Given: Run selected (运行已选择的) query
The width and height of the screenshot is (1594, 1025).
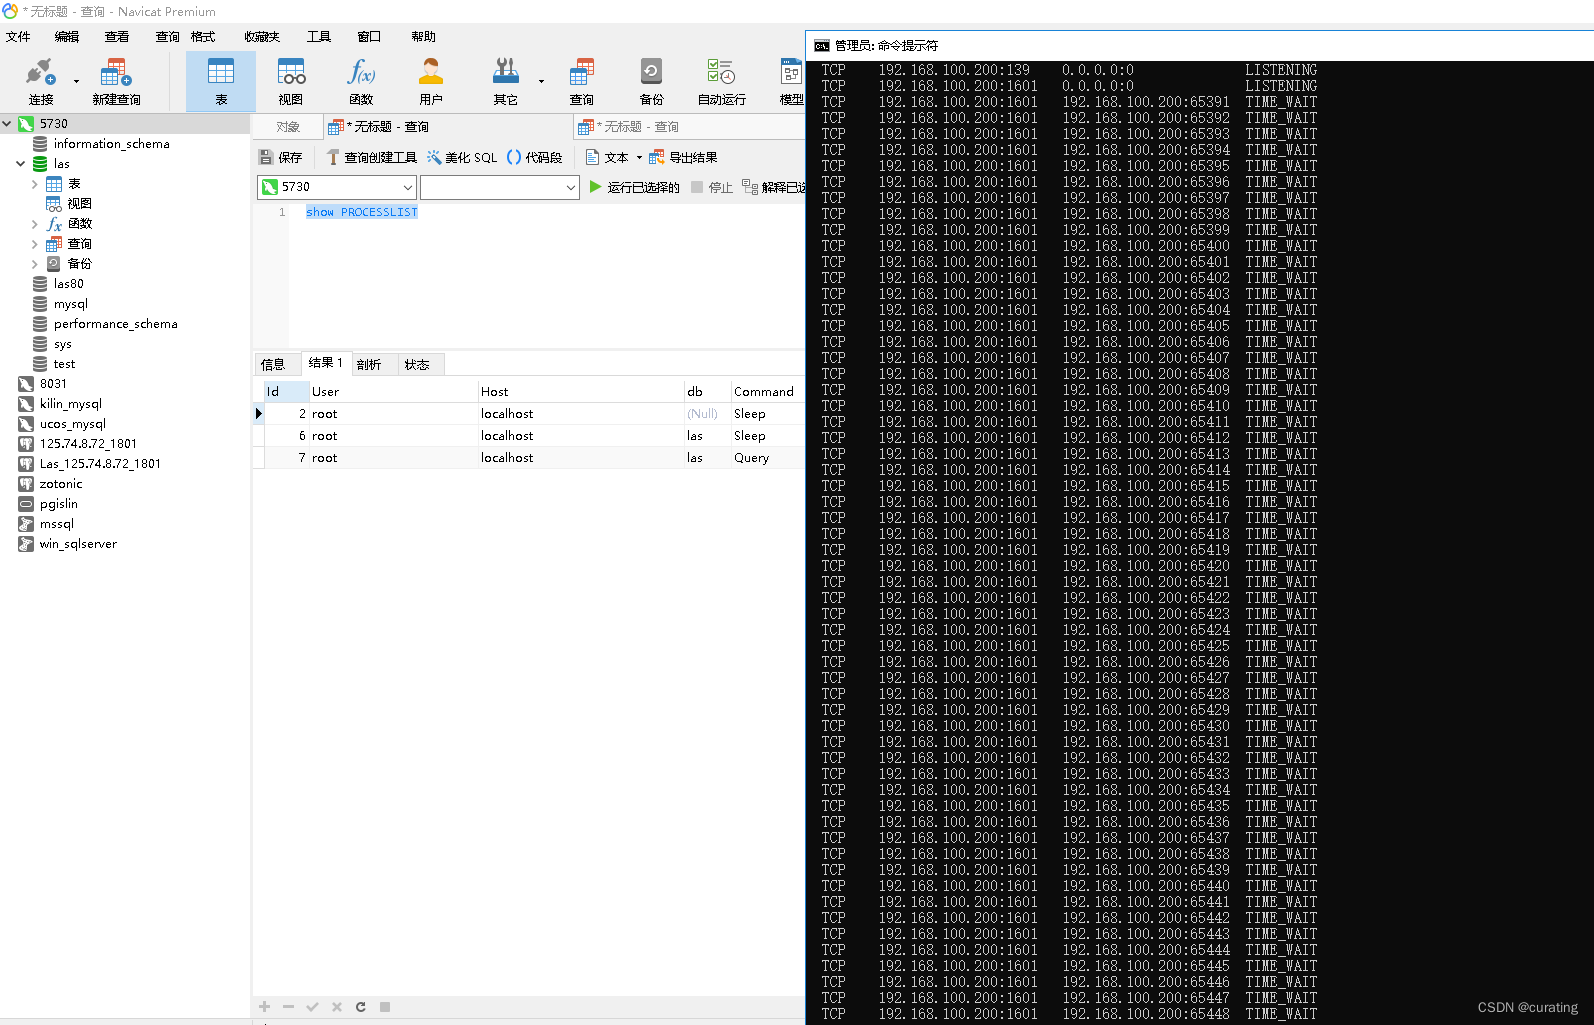Looking at the screenshot, I should click(634, 187).
